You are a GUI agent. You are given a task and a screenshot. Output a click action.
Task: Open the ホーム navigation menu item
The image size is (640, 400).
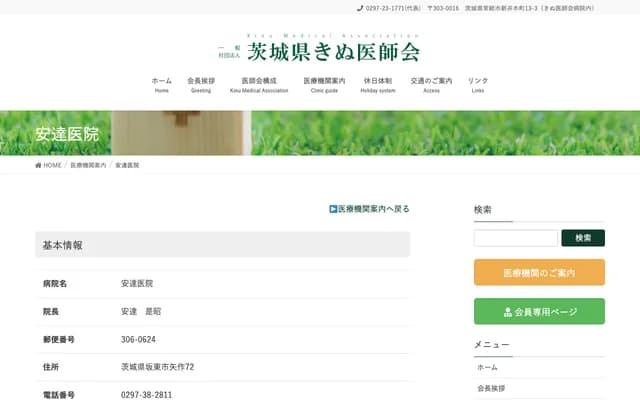point(162,85)
